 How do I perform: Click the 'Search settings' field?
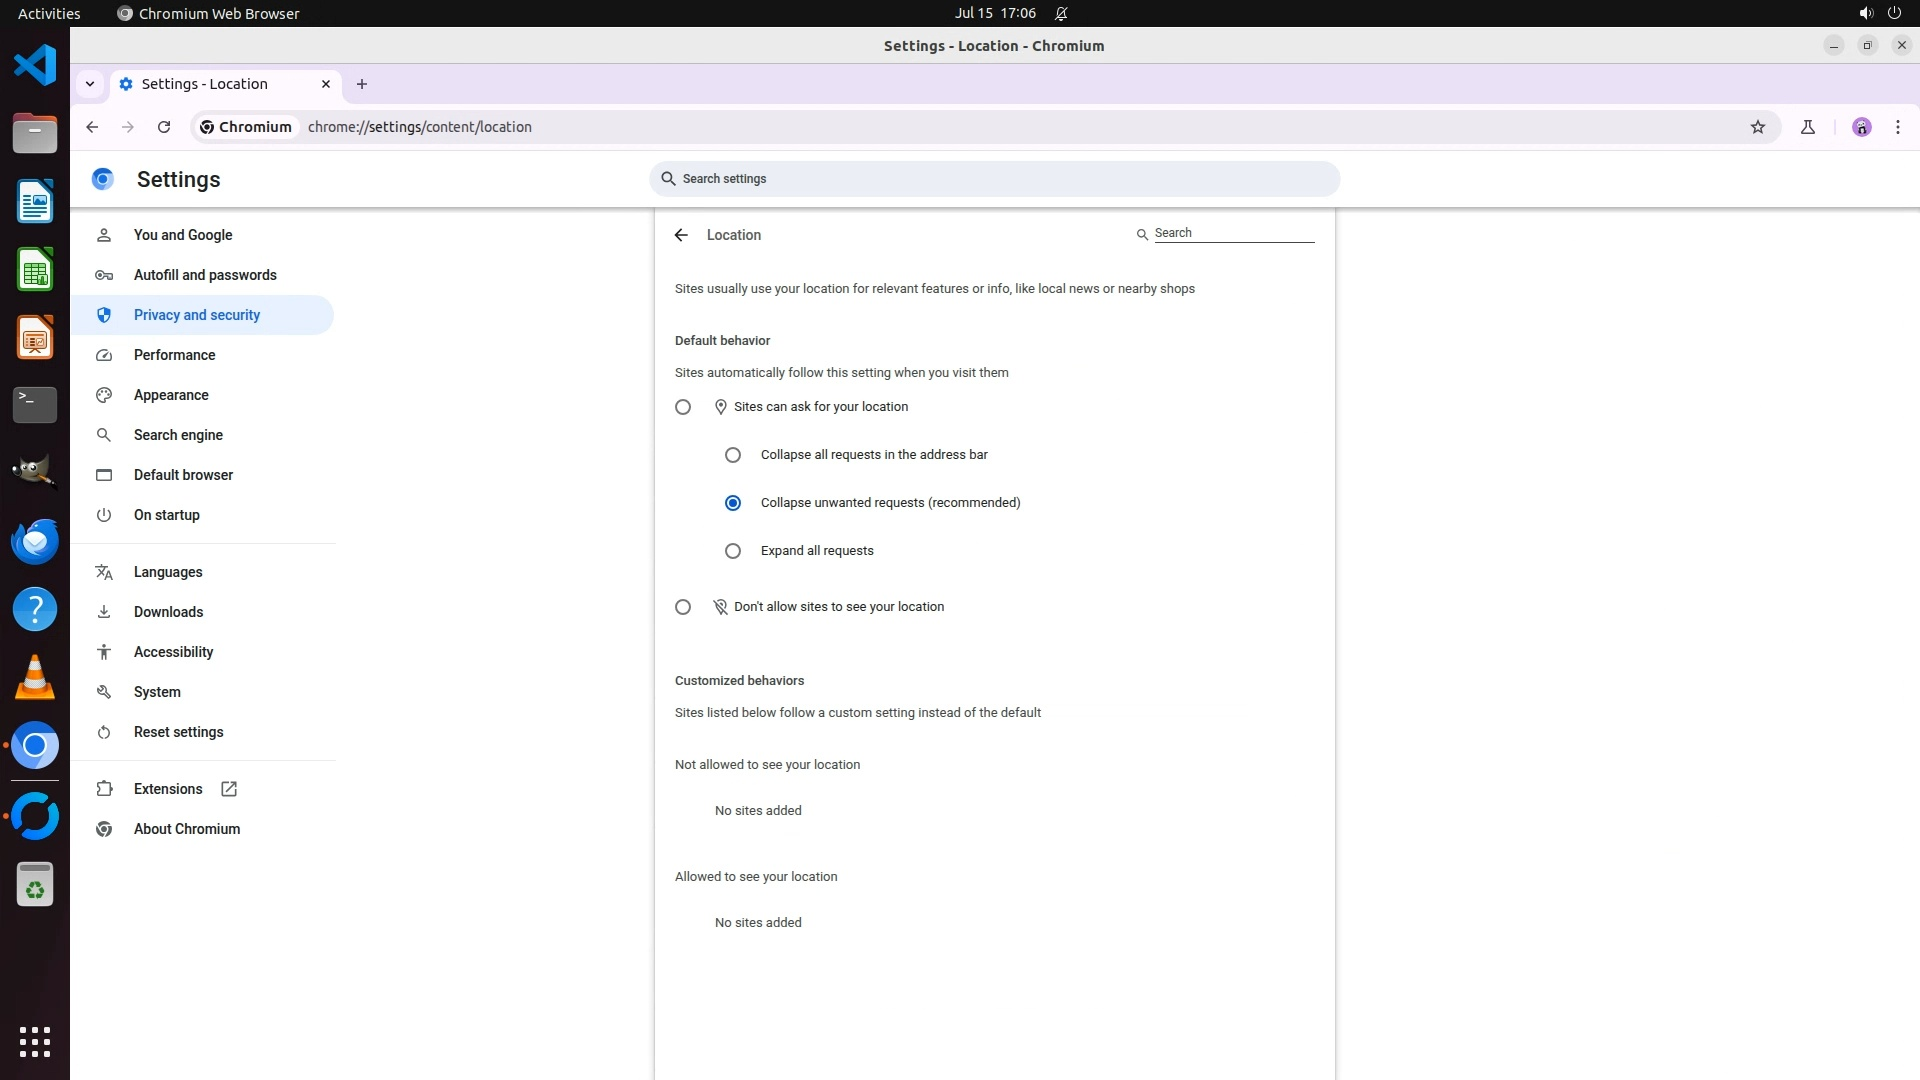point(994,179)
